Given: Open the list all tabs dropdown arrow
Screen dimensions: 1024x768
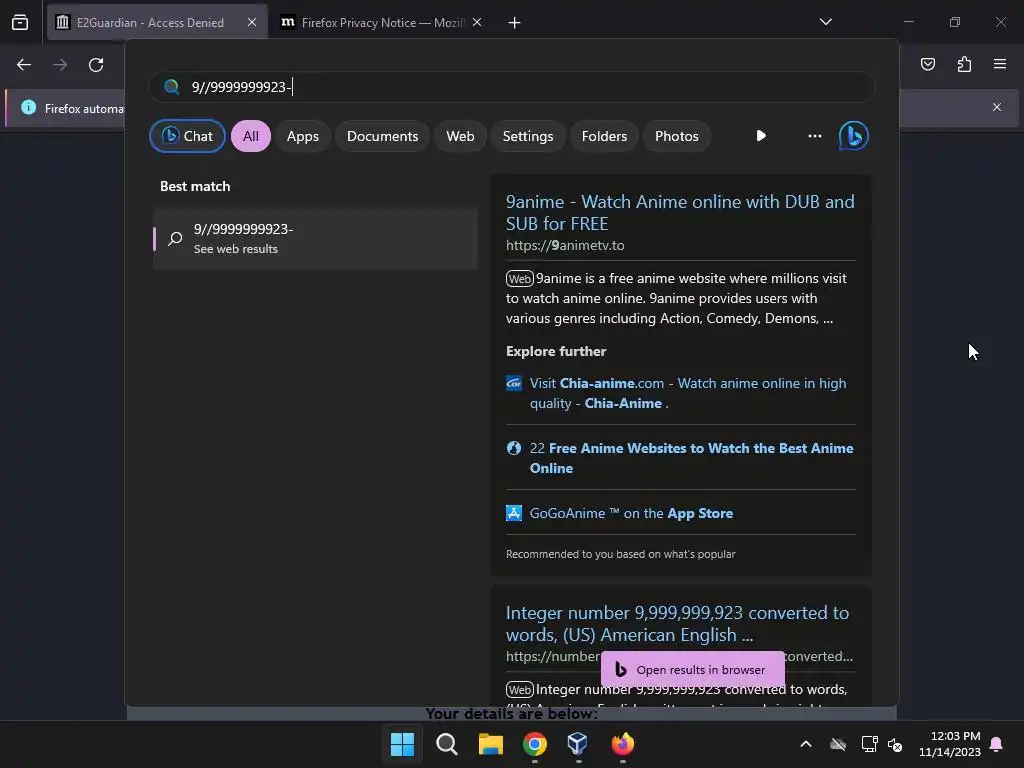Looking at the screenshot, I should tap(825, 22).
